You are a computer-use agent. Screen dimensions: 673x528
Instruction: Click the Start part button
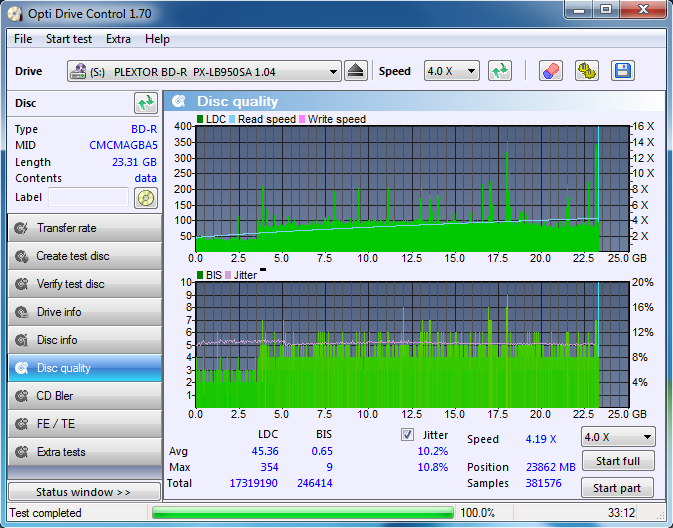tap(618, 488)
